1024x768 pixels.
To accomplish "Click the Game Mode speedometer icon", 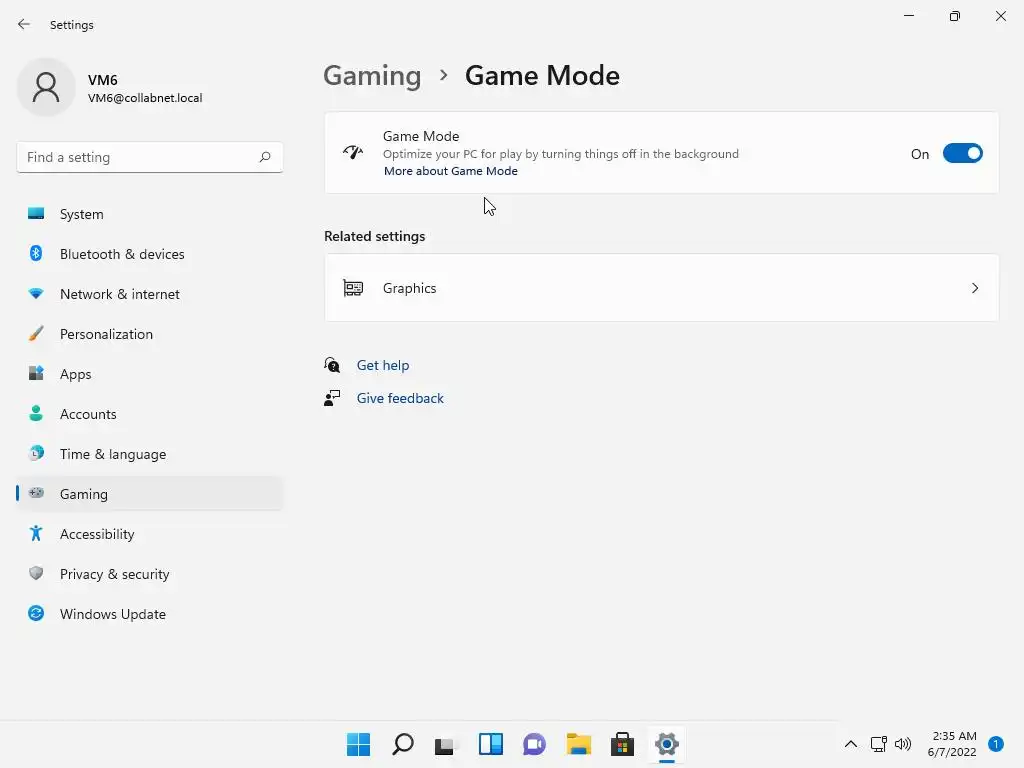I will coord(353,153).
